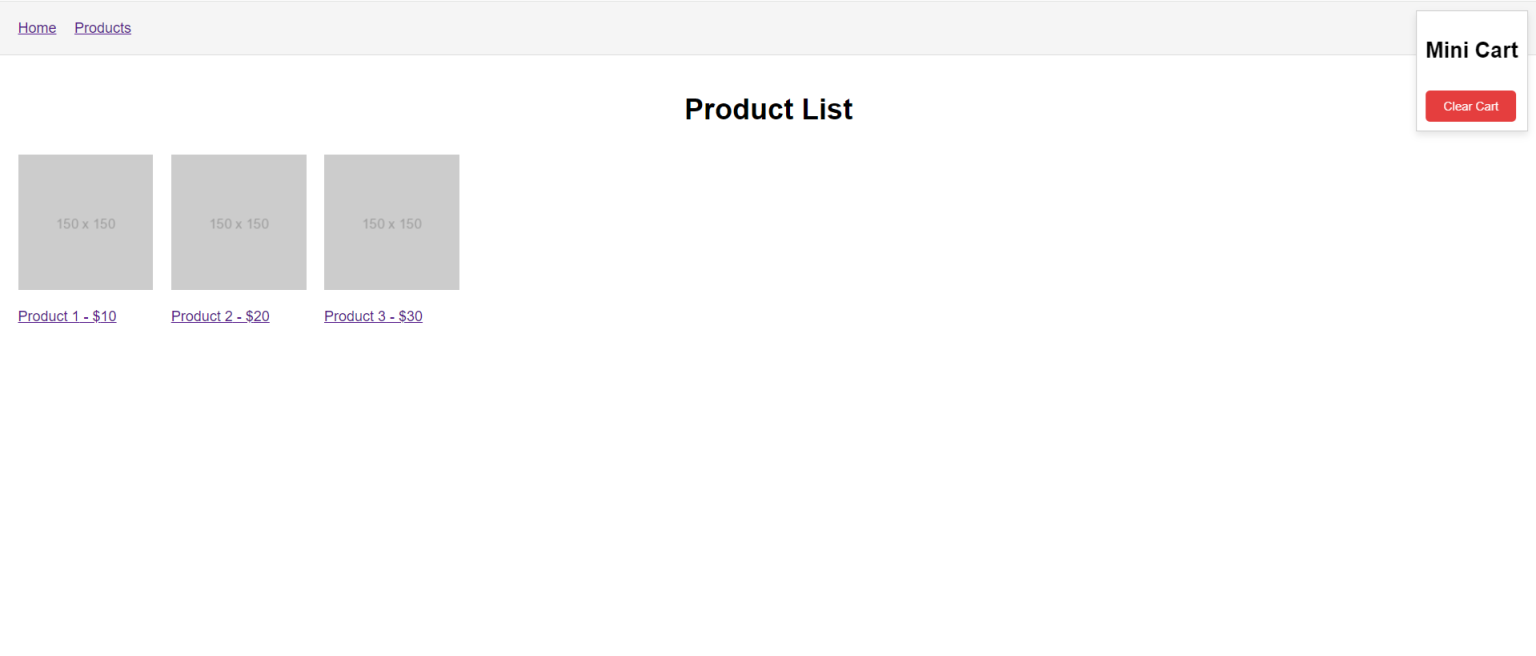Click "150 x 150" text in third image
Screen dimensions: 1536x656
tap(392, 224)
